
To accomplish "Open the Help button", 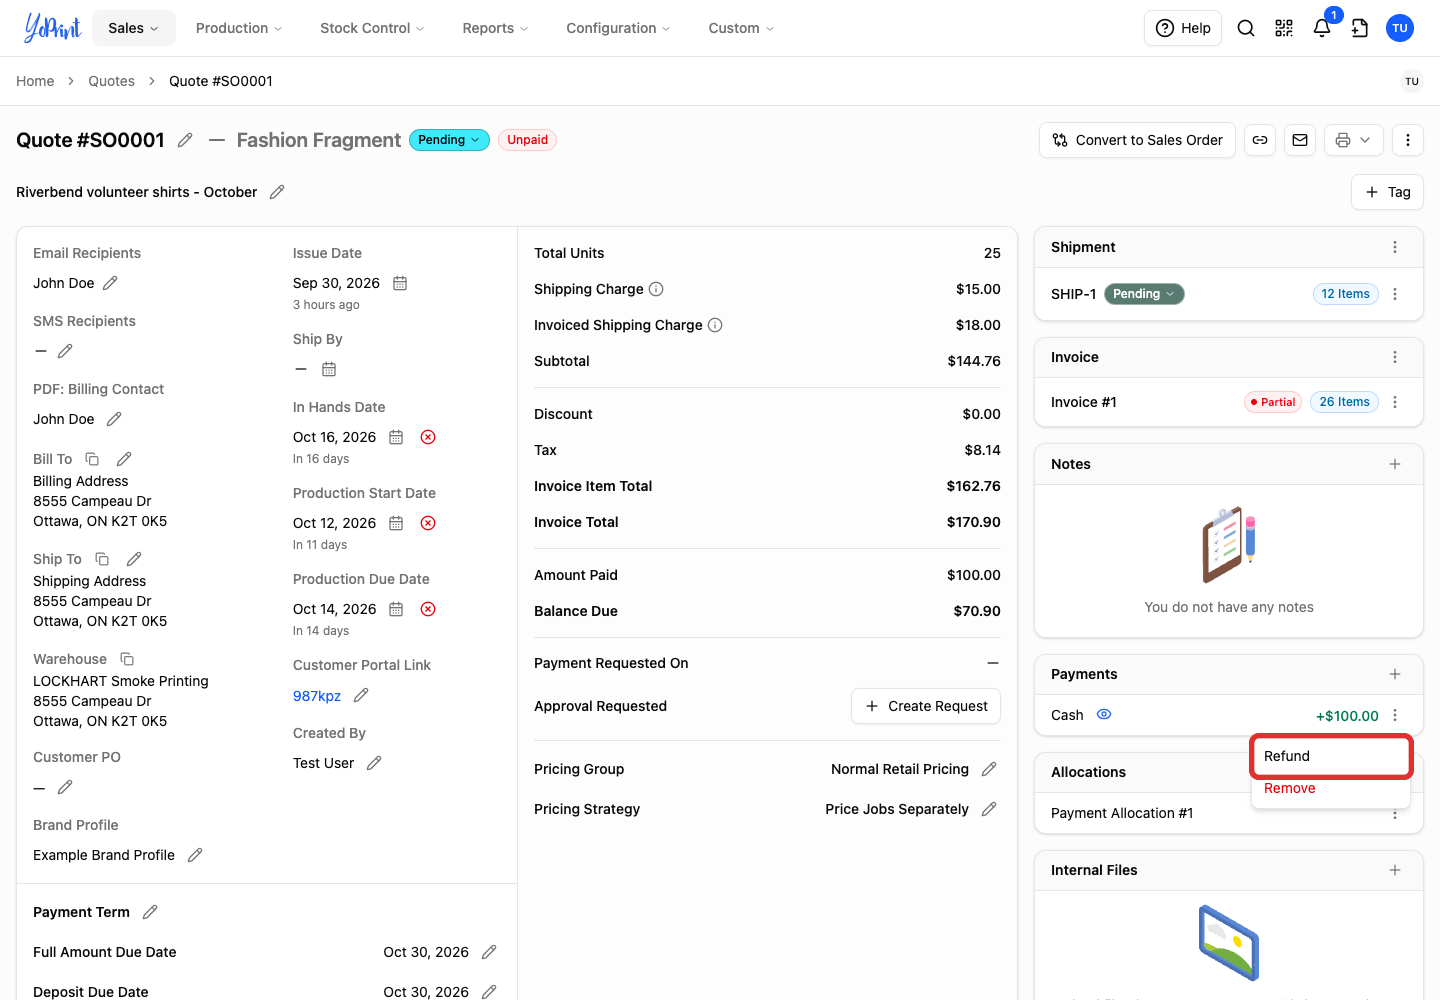I will [x=1183, y=28].
